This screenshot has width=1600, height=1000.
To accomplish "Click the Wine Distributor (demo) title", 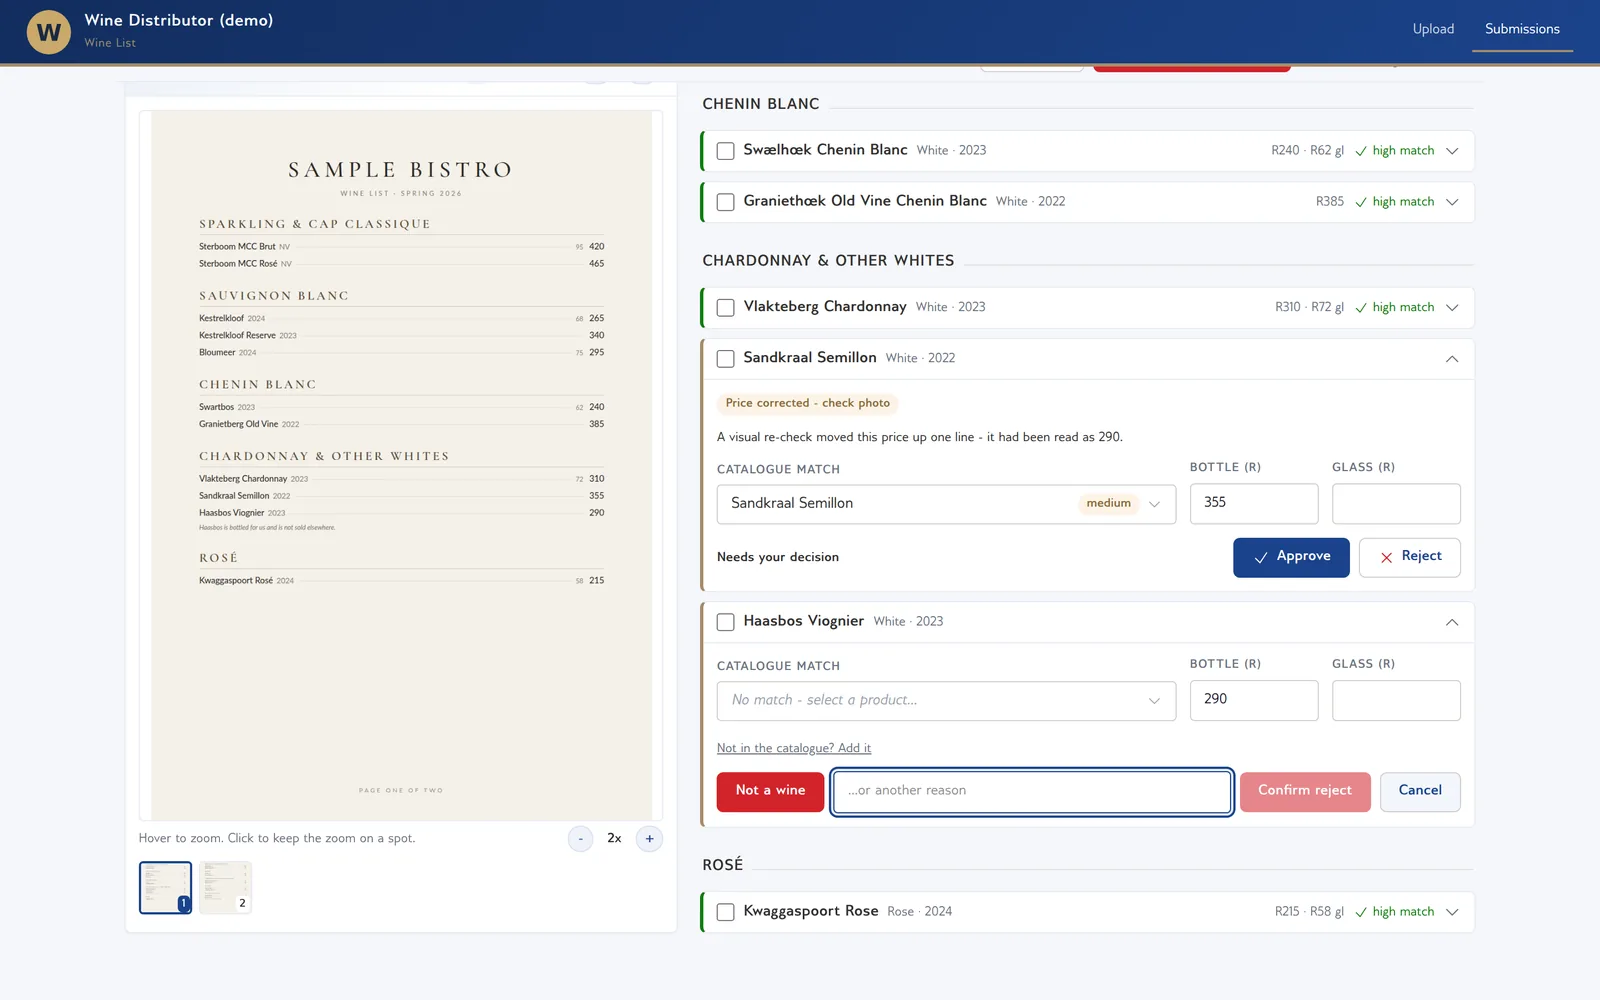I will click(x=179, y=20).
